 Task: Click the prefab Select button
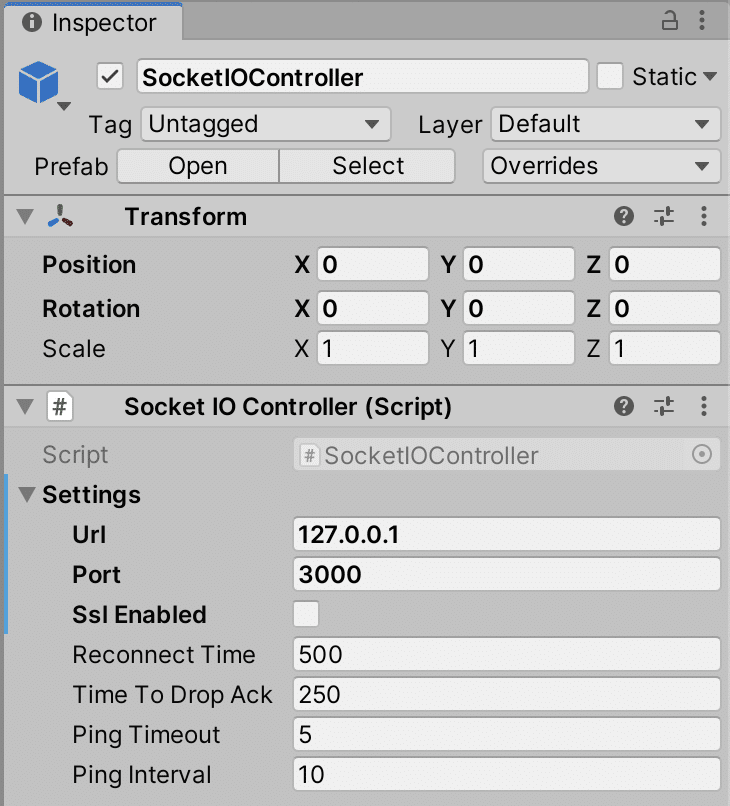[x=368, y=166]
